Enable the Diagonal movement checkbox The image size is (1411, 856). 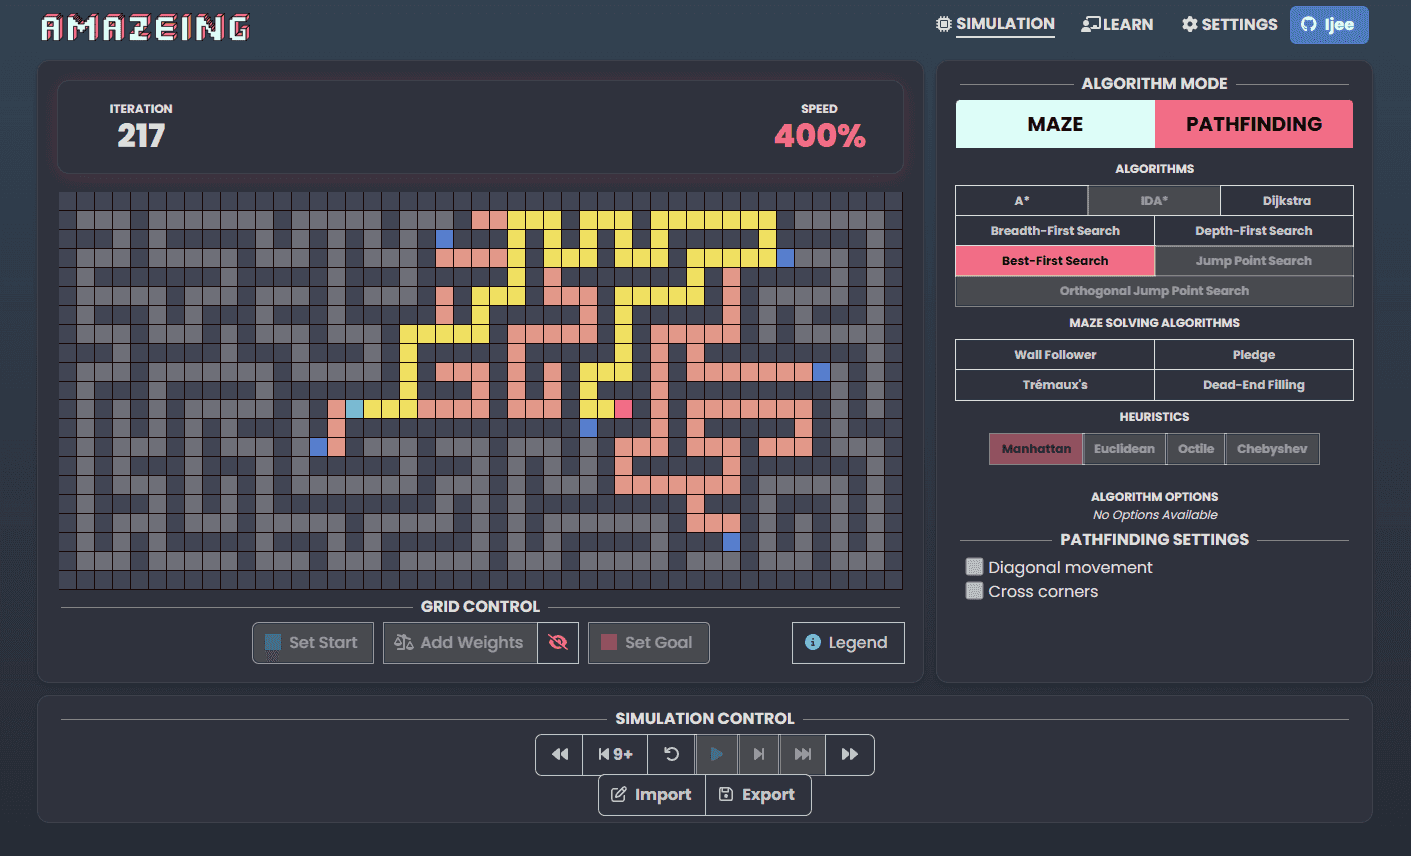974,567
